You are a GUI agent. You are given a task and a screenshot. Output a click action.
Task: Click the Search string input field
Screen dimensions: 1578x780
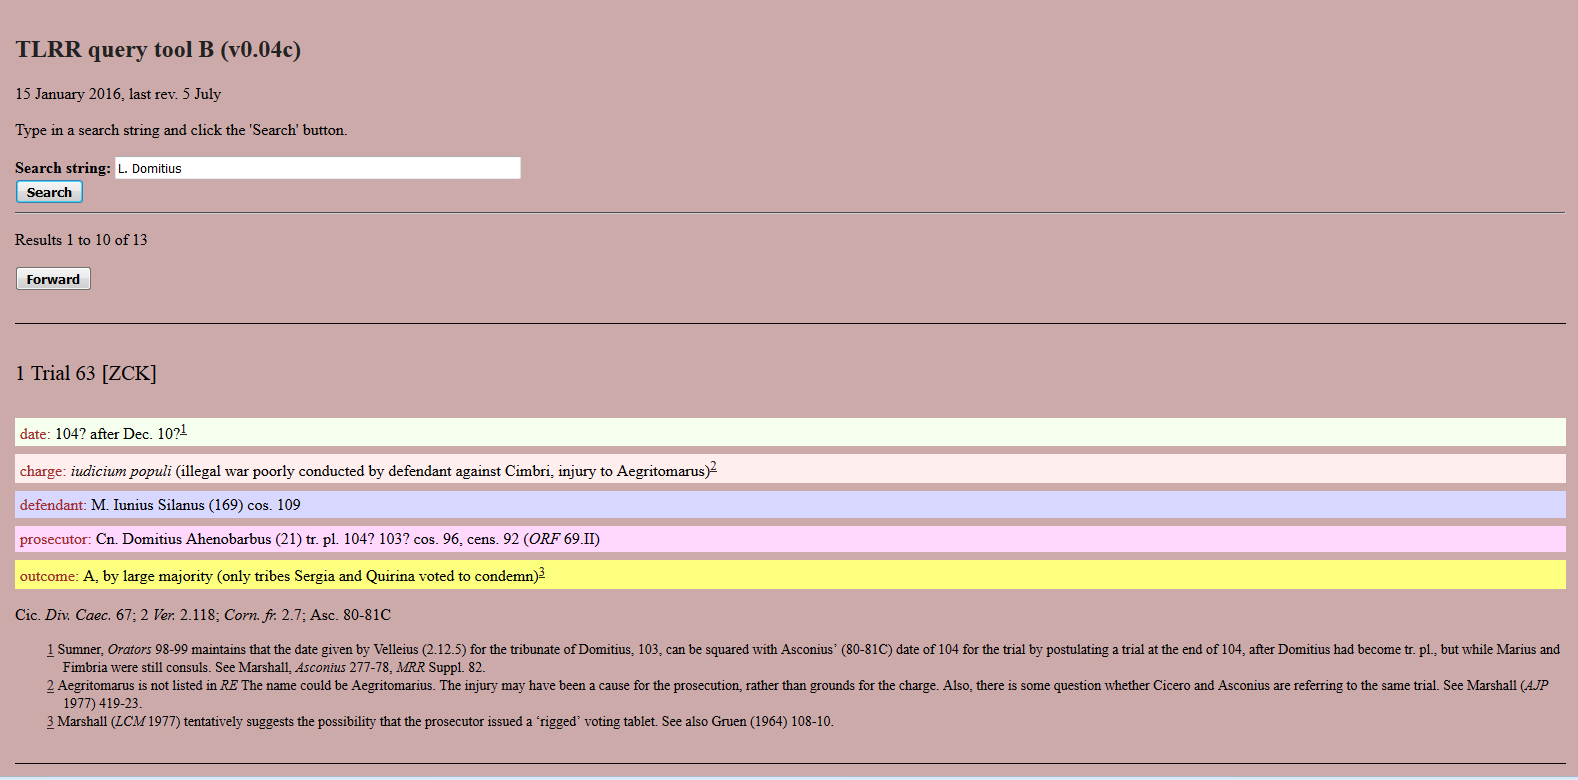317,168
